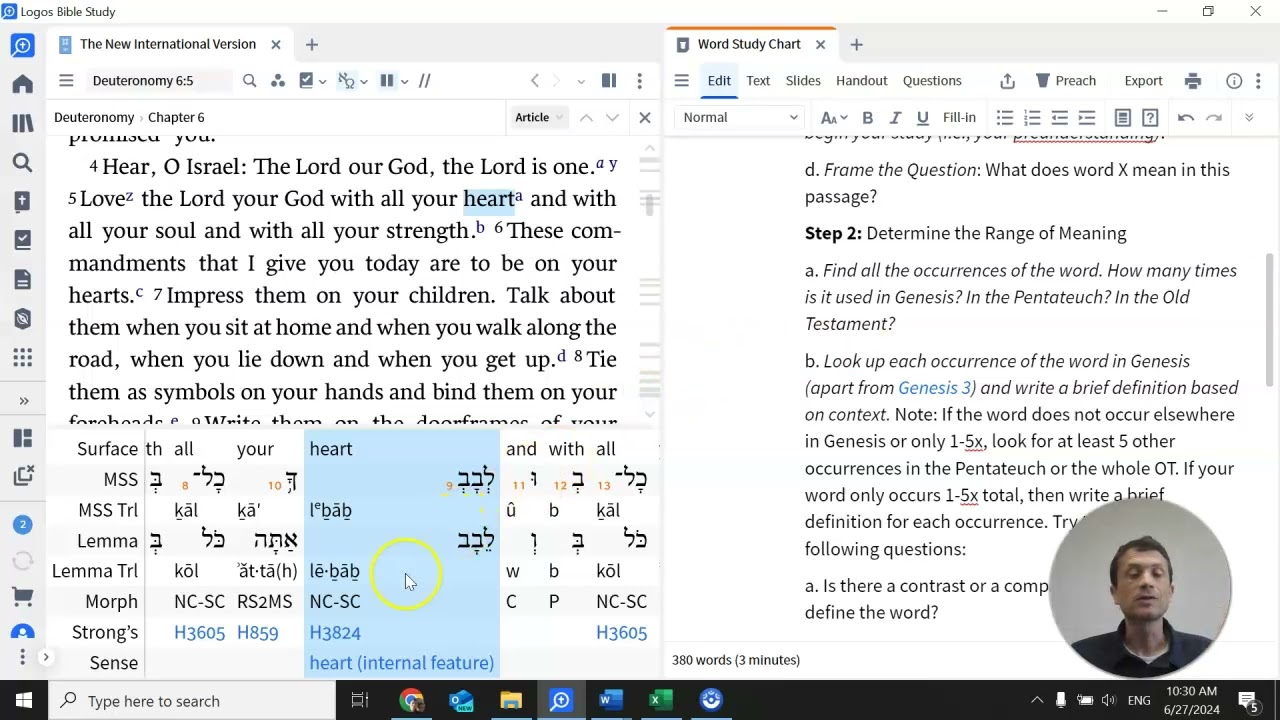Open the info icon in Word Study toolbar
Viewport: 1280px width, 720px height.
[x=1234, y=81]
